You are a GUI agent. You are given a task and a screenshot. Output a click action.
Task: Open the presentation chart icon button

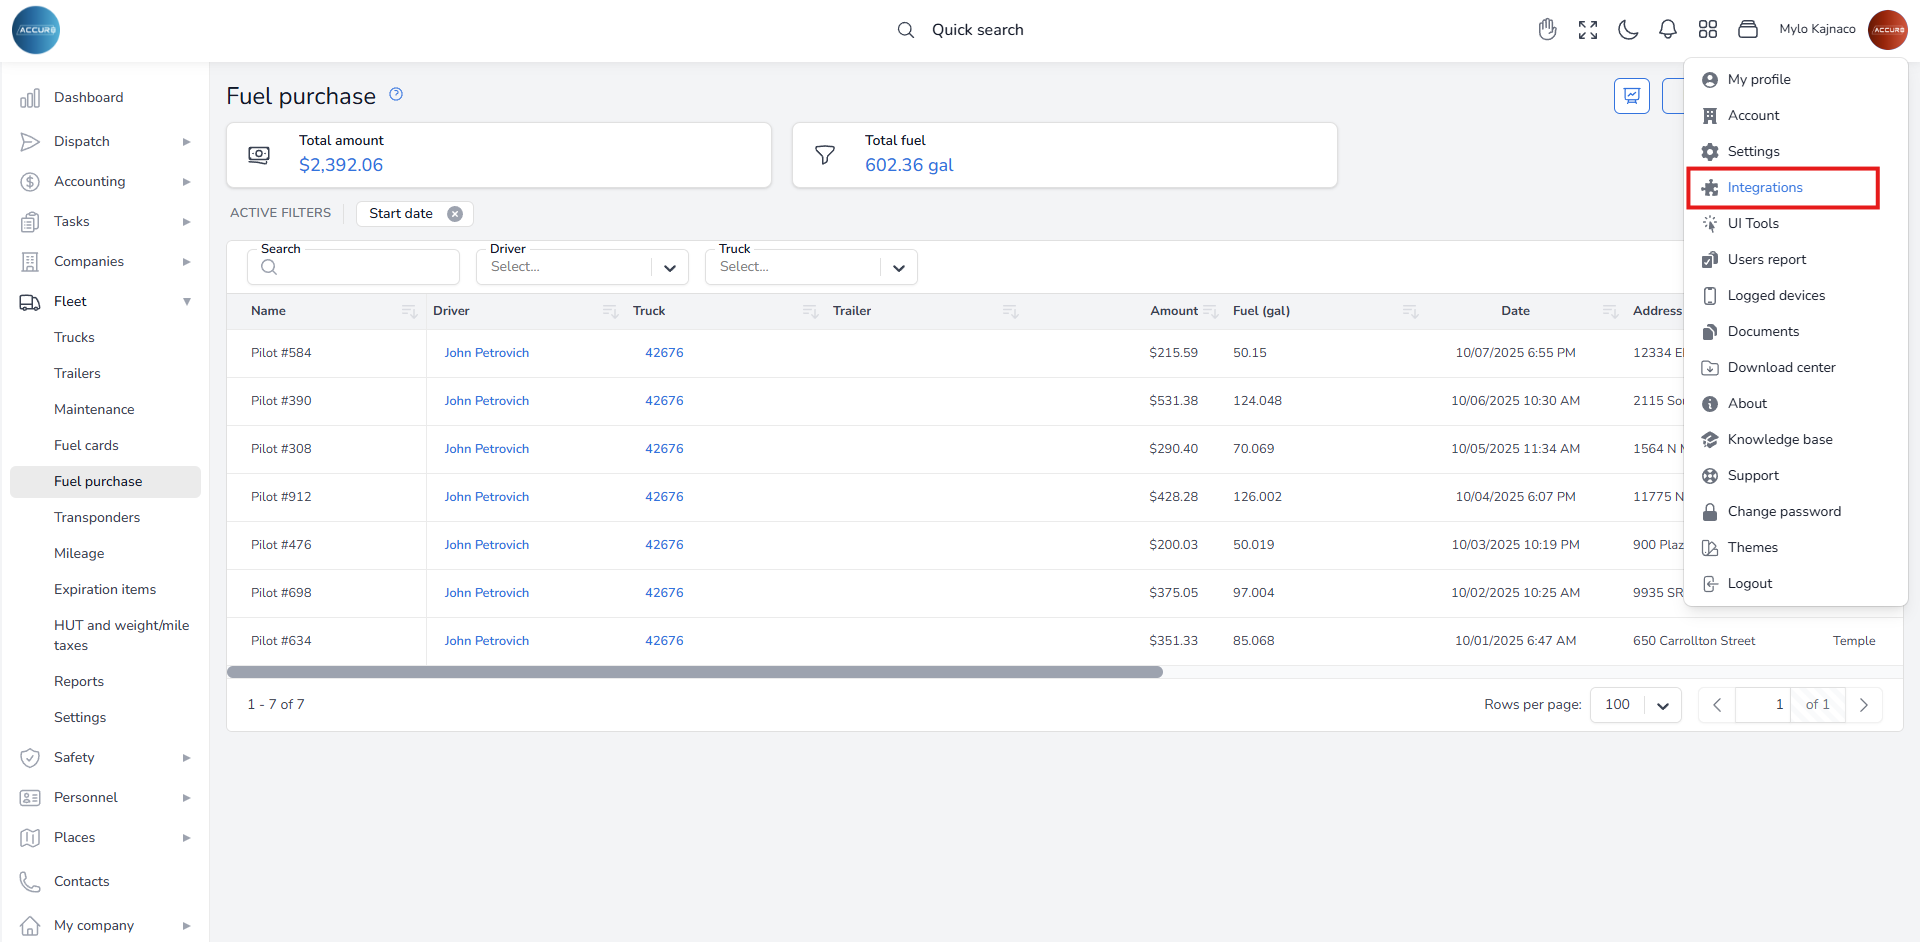pos(1632,96)
